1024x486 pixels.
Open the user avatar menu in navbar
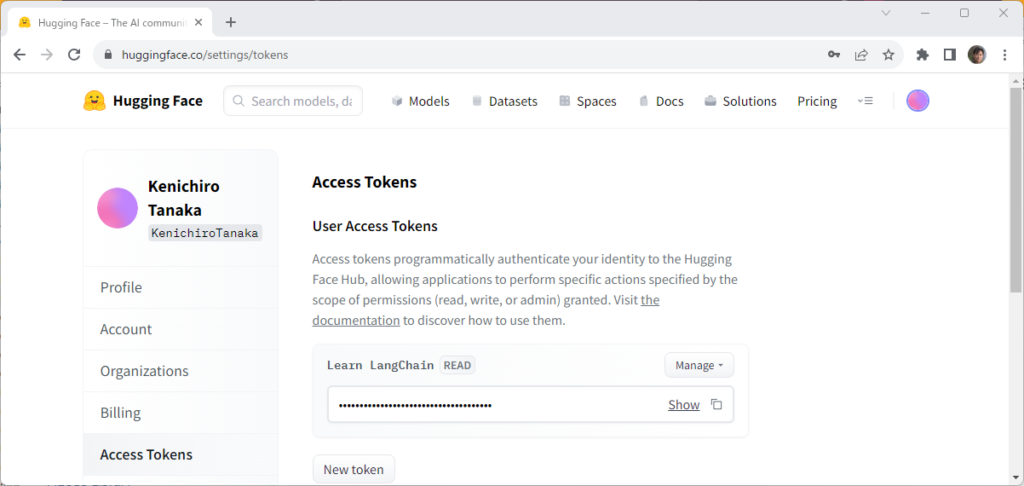(917, 101)
